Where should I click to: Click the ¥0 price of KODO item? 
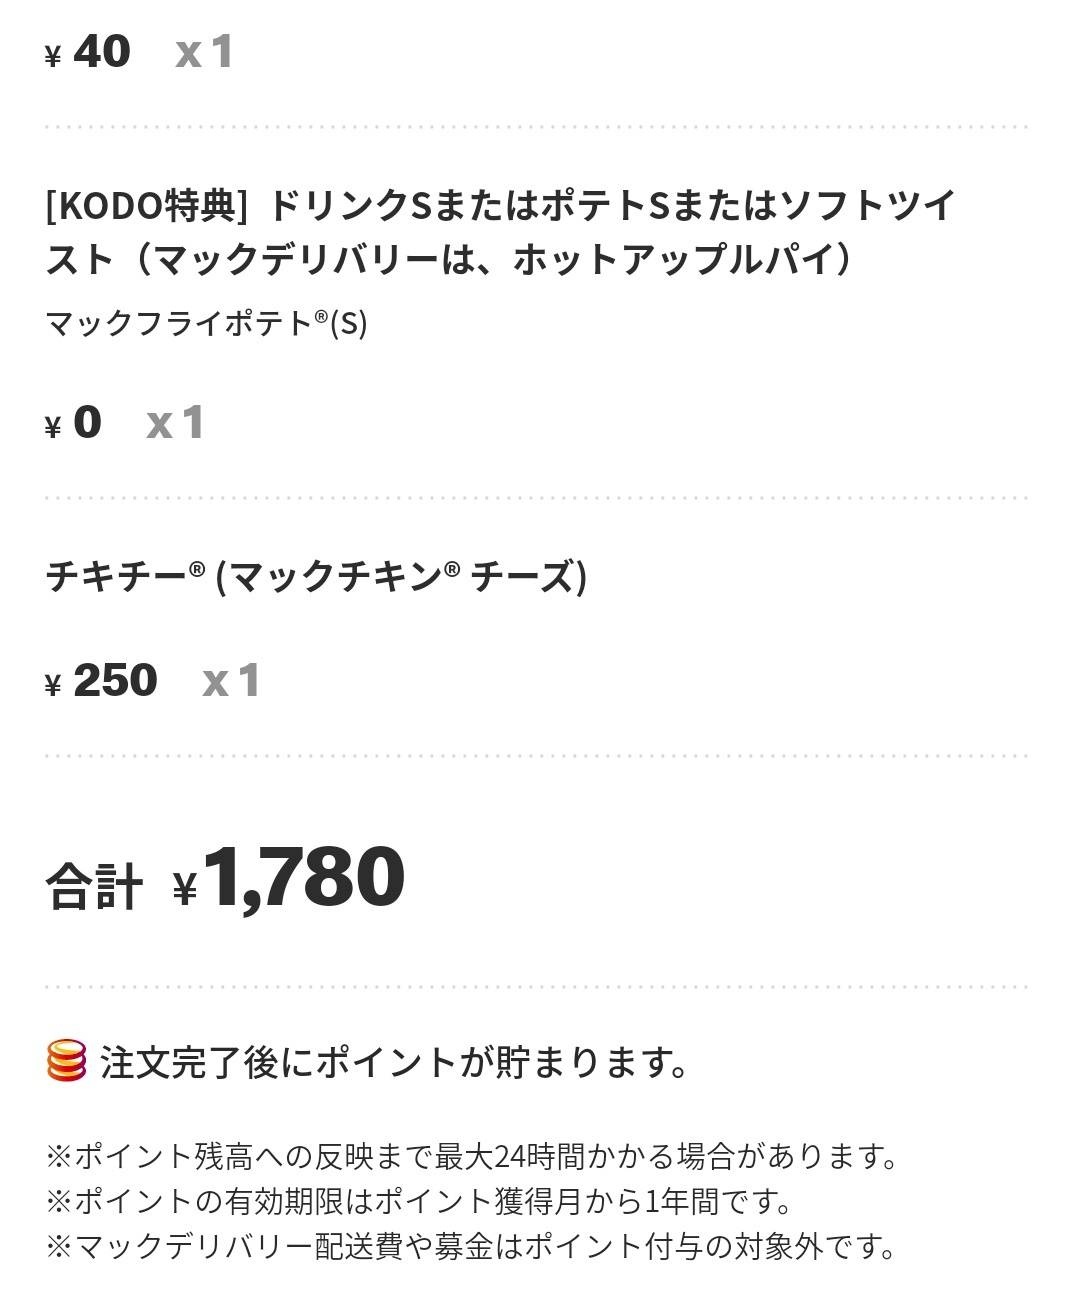(74, 423)
